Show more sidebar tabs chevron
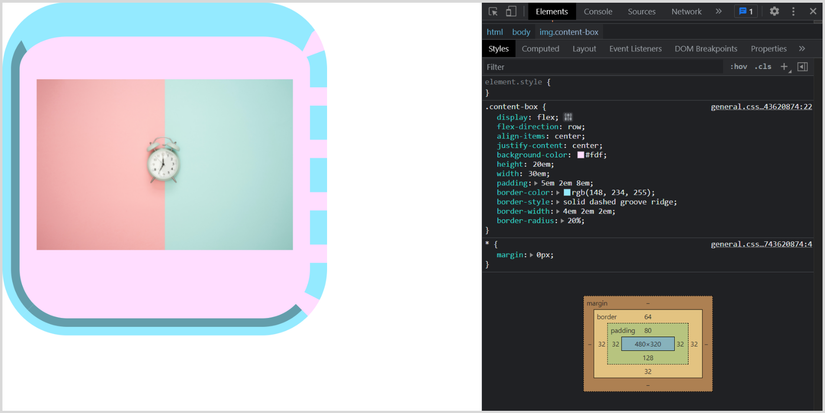 coord(802,48)
